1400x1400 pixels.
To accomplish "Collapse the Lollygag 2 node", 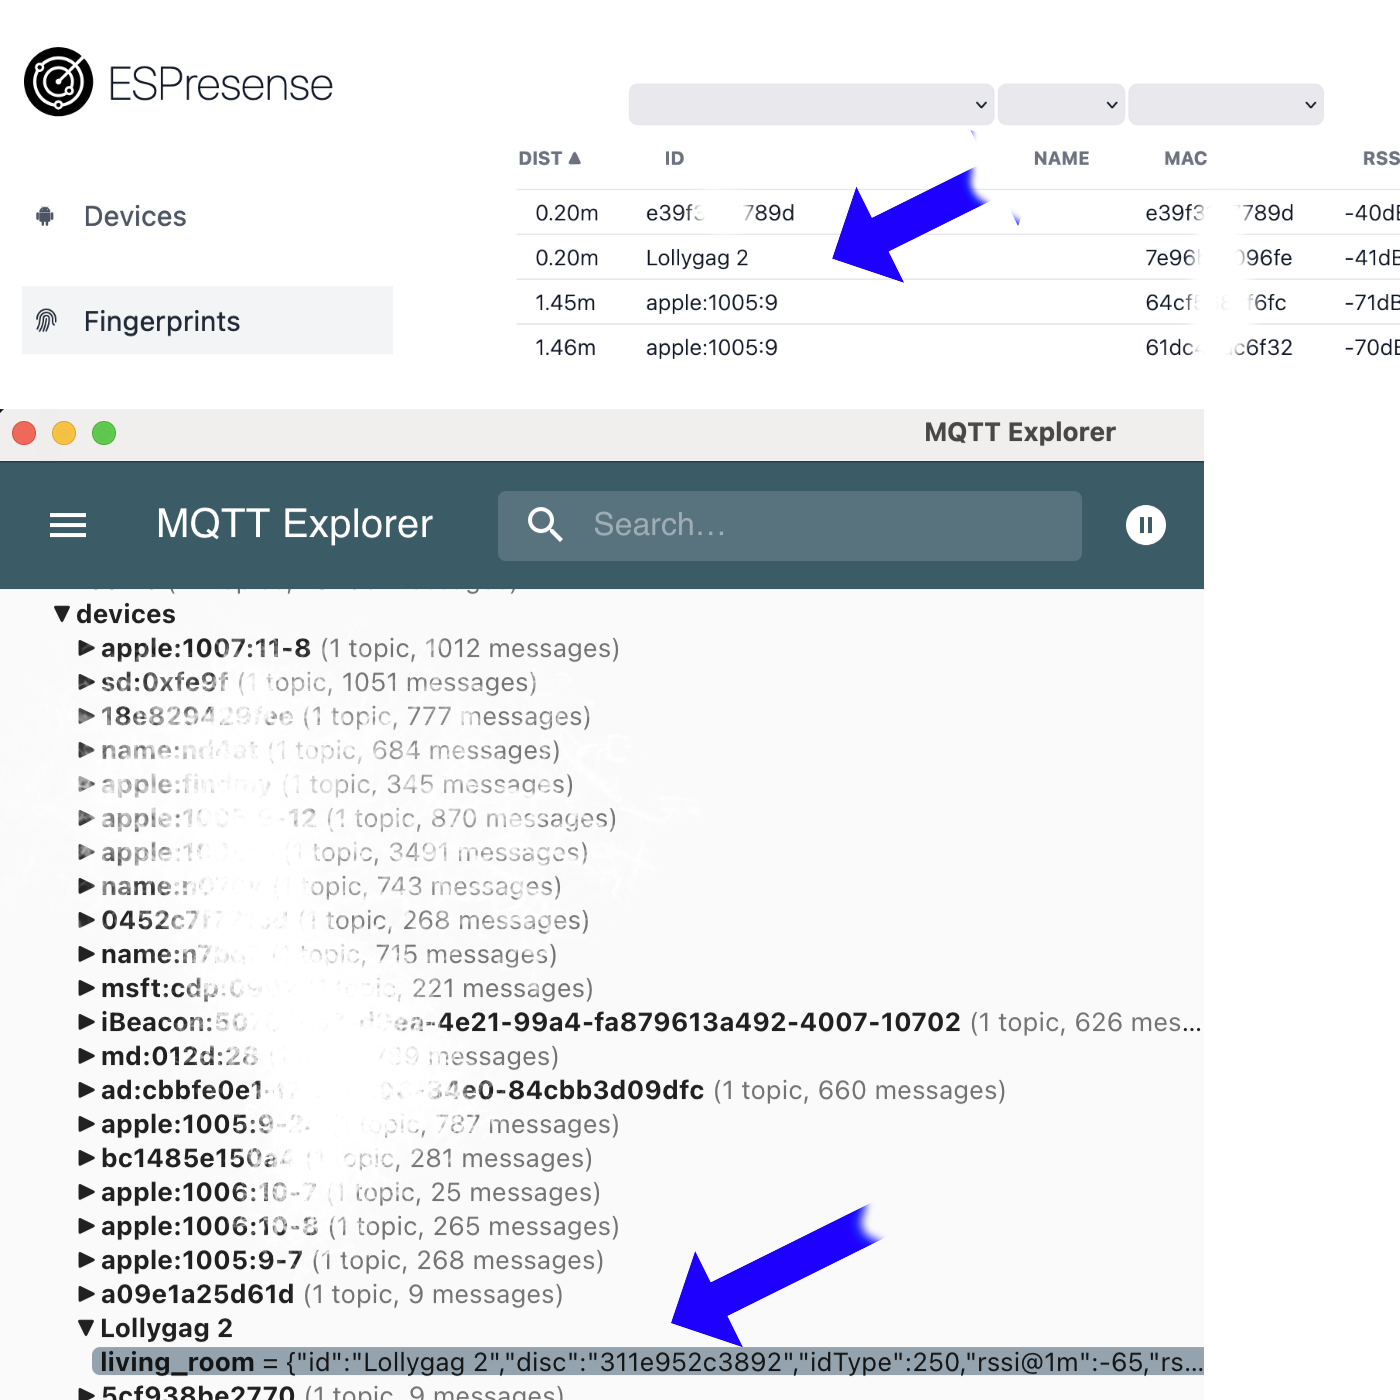I will [85, 1328].
